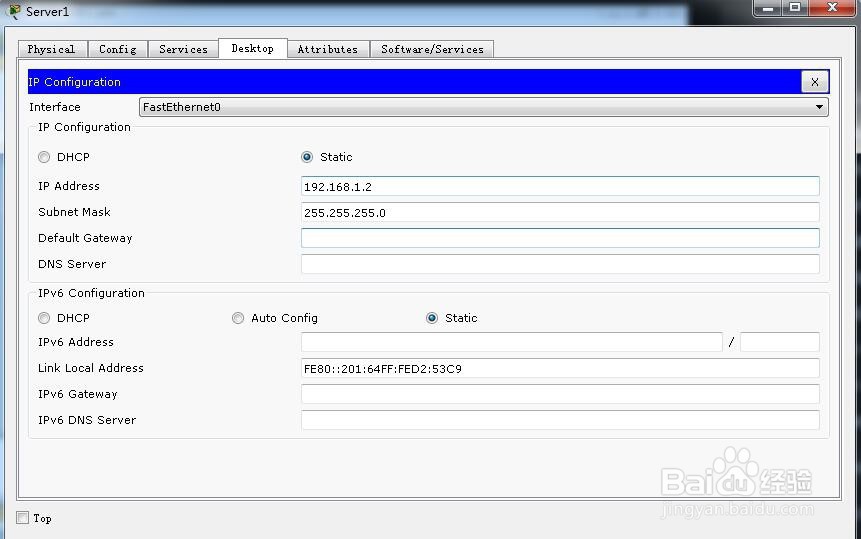
Task: Select the IPv4 Static radio button
Action: [x=307, y=157]
